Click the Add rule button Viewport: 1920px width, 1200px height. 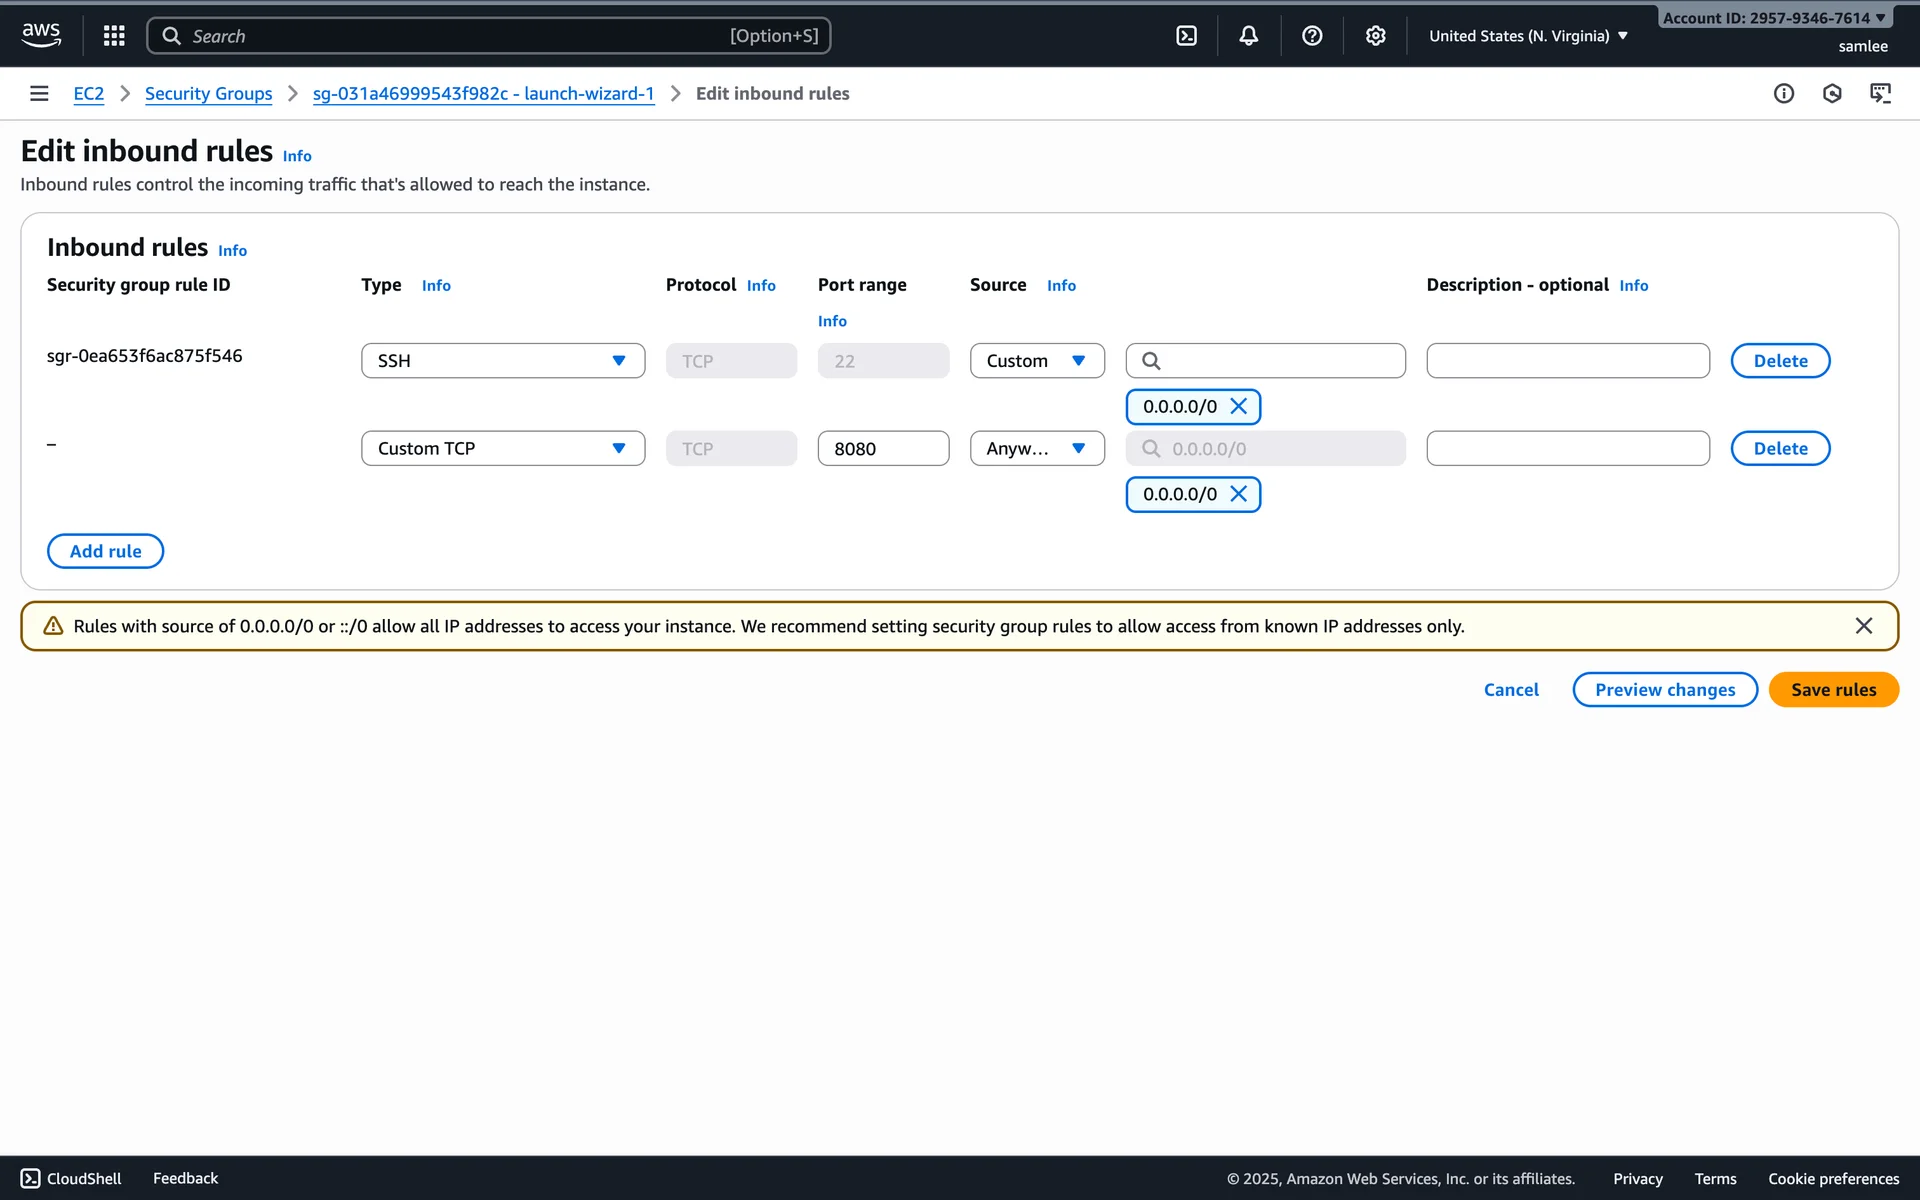point(105,551)
